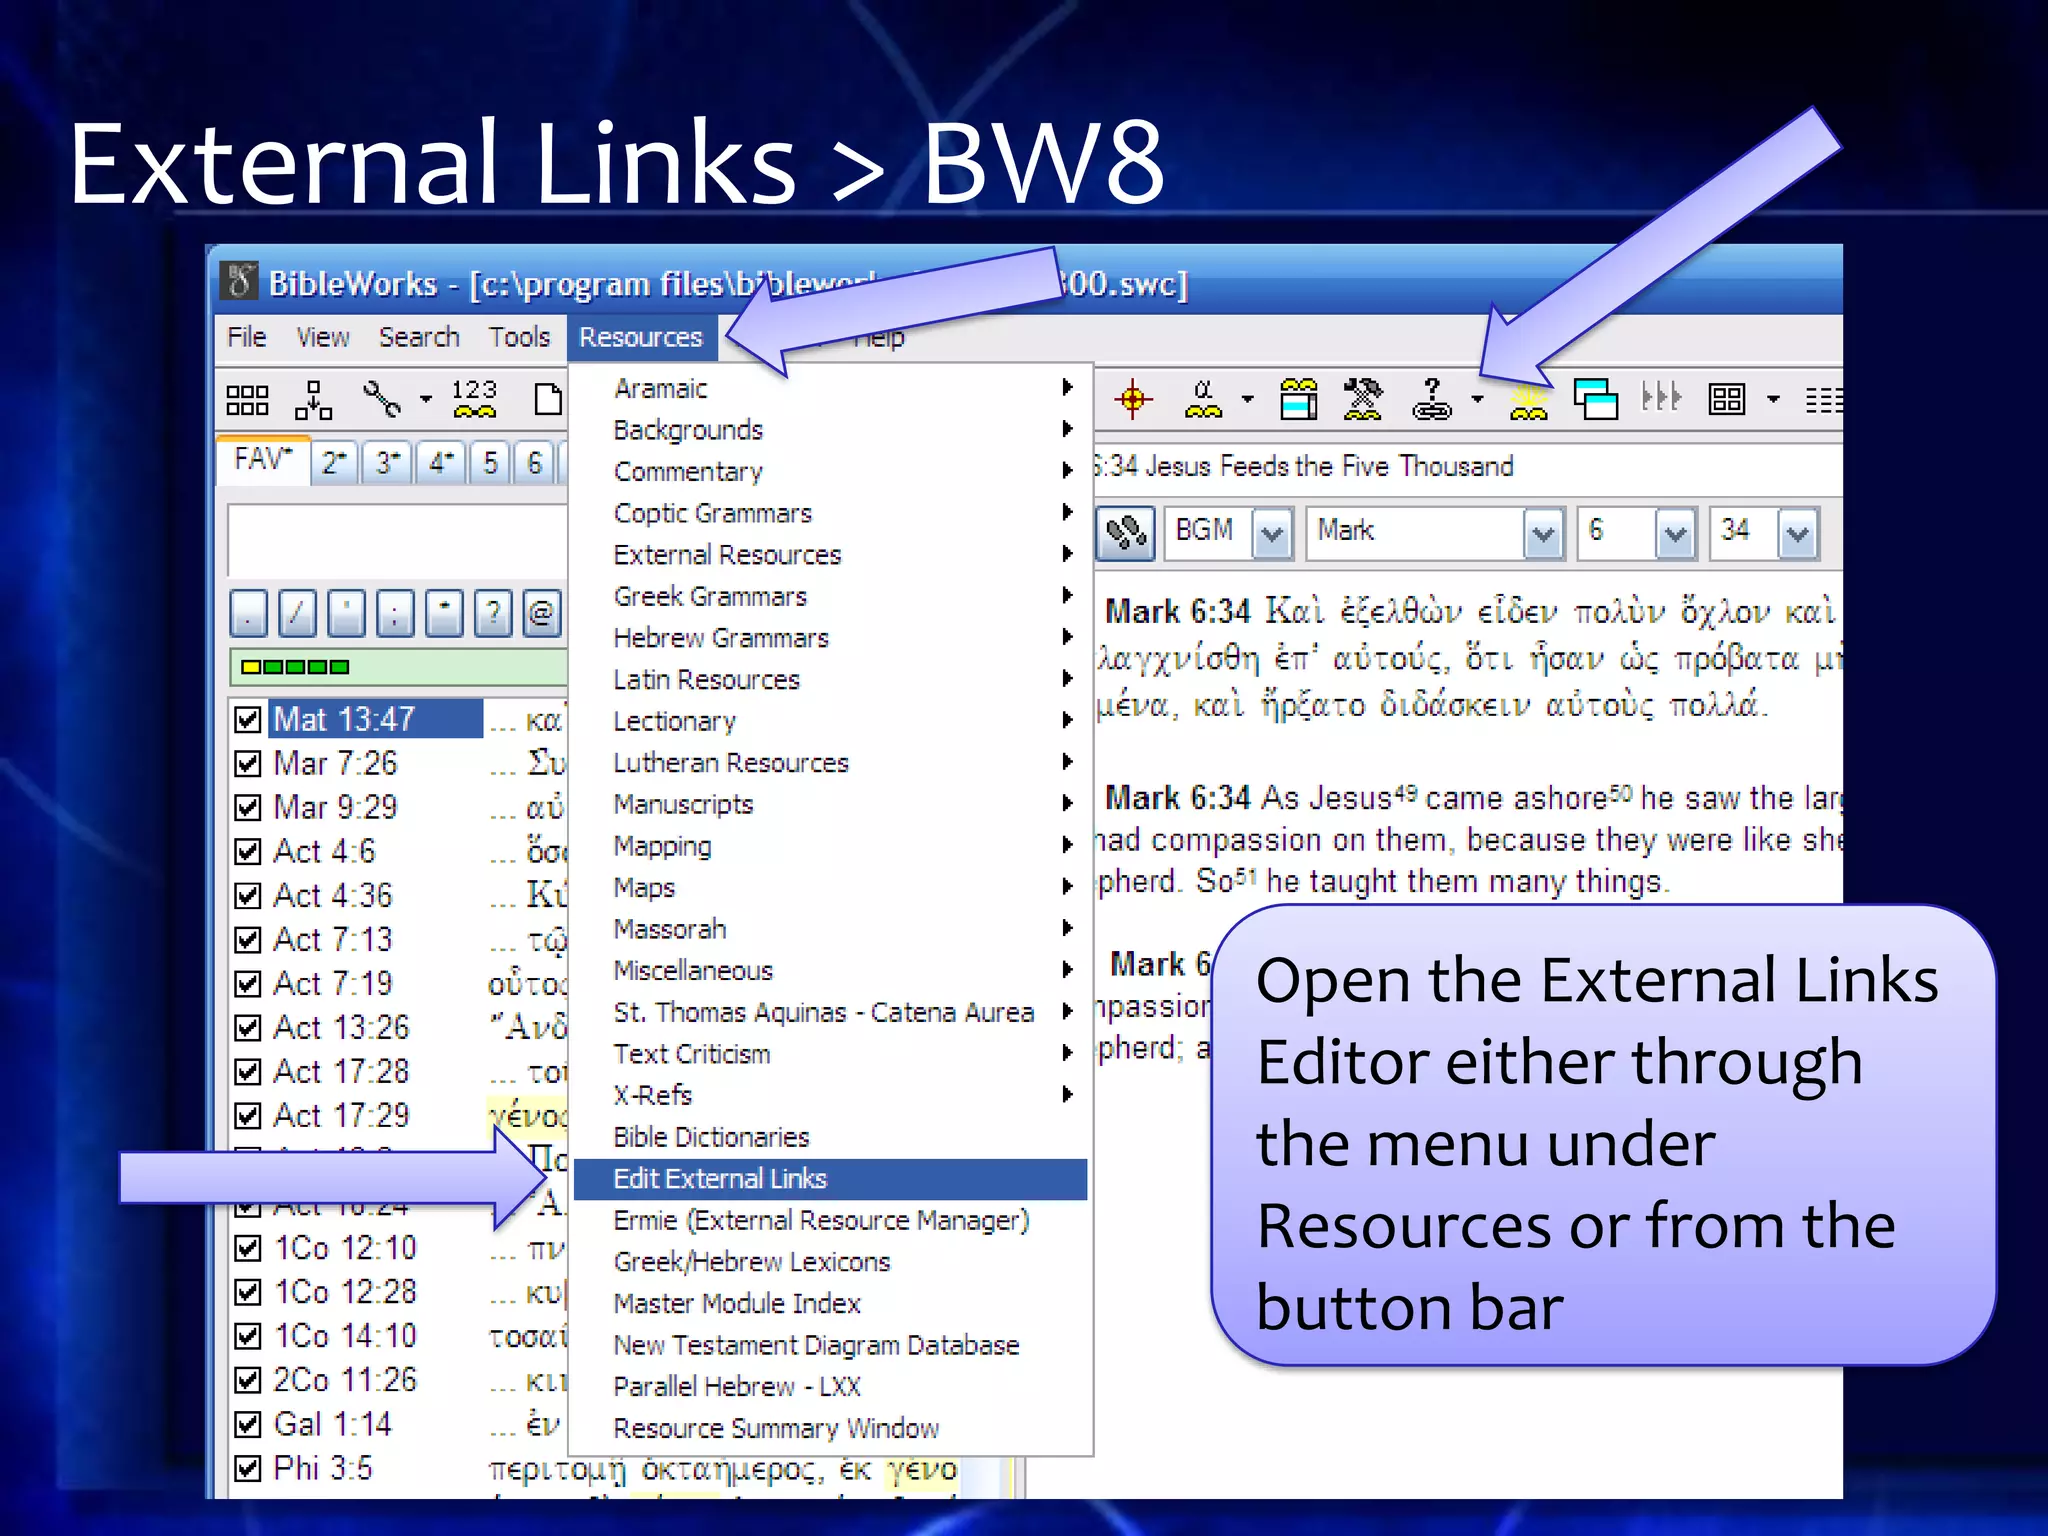The width and height of the screenshot is (2048, 1536).
Task: Click the command line input field
Action: [x=398, y=540]
